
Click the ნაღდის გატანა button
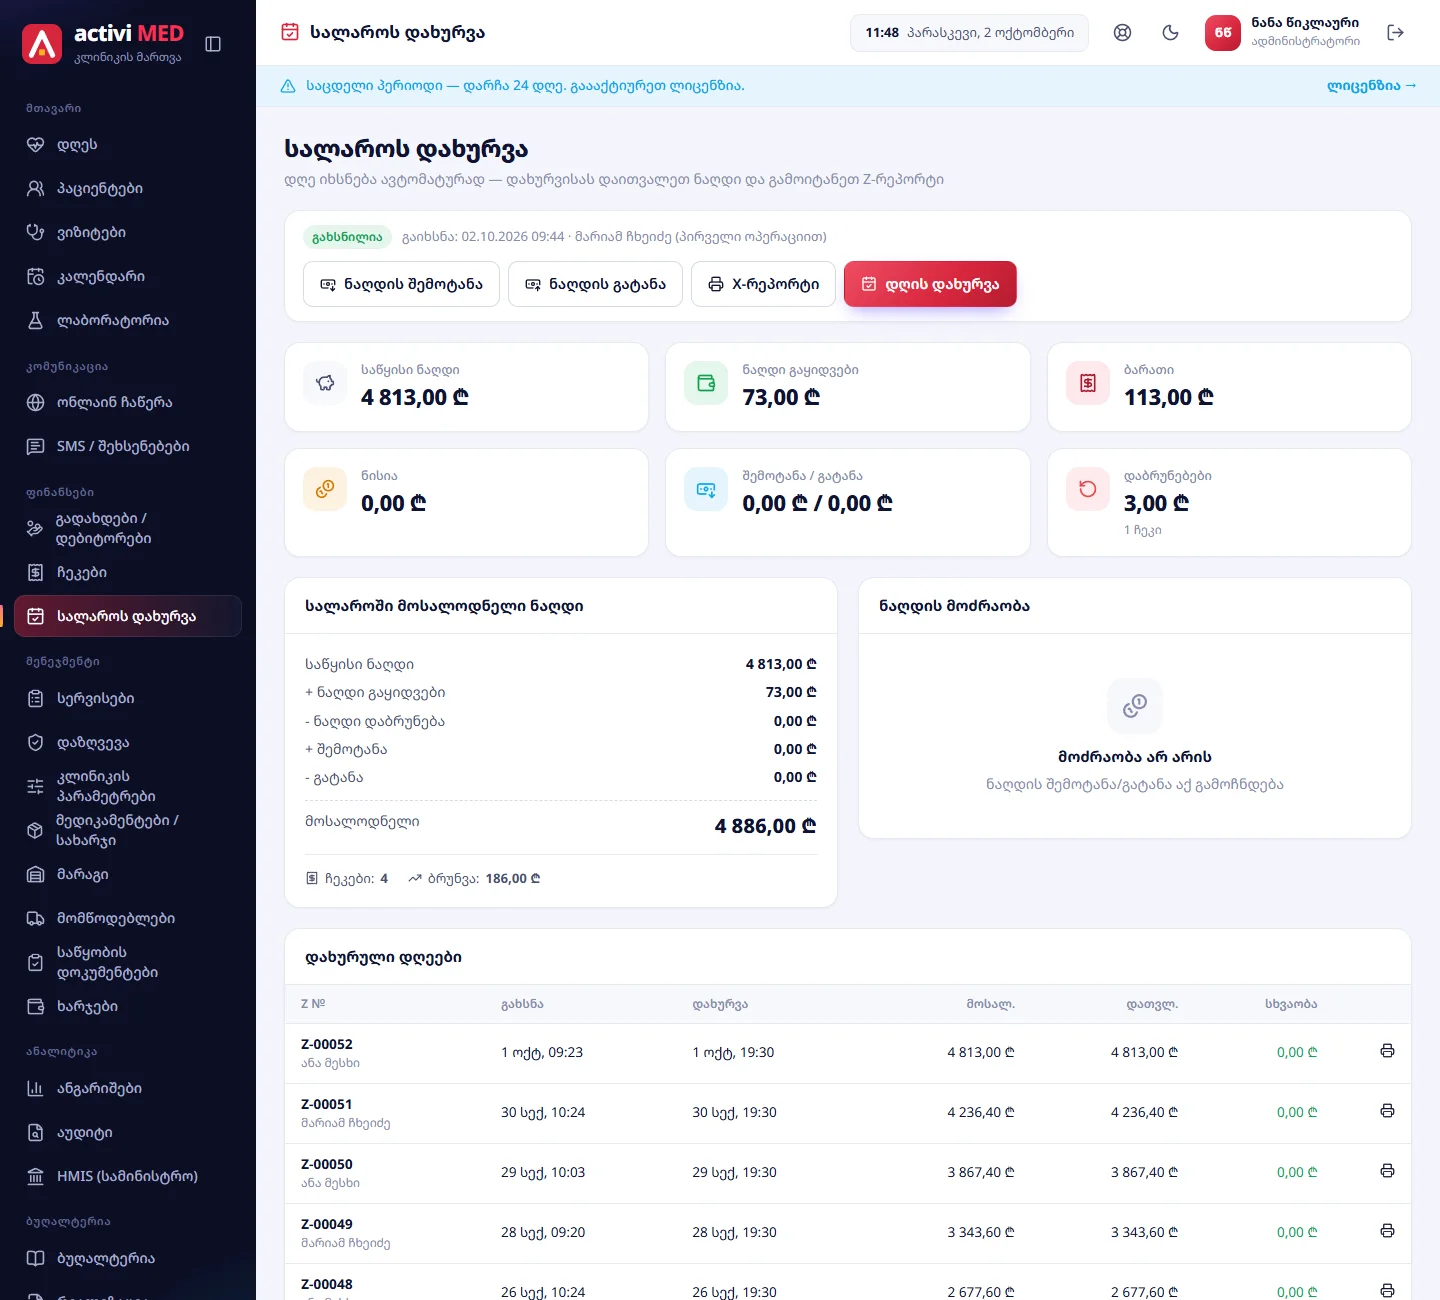click(x=595, y=284)
